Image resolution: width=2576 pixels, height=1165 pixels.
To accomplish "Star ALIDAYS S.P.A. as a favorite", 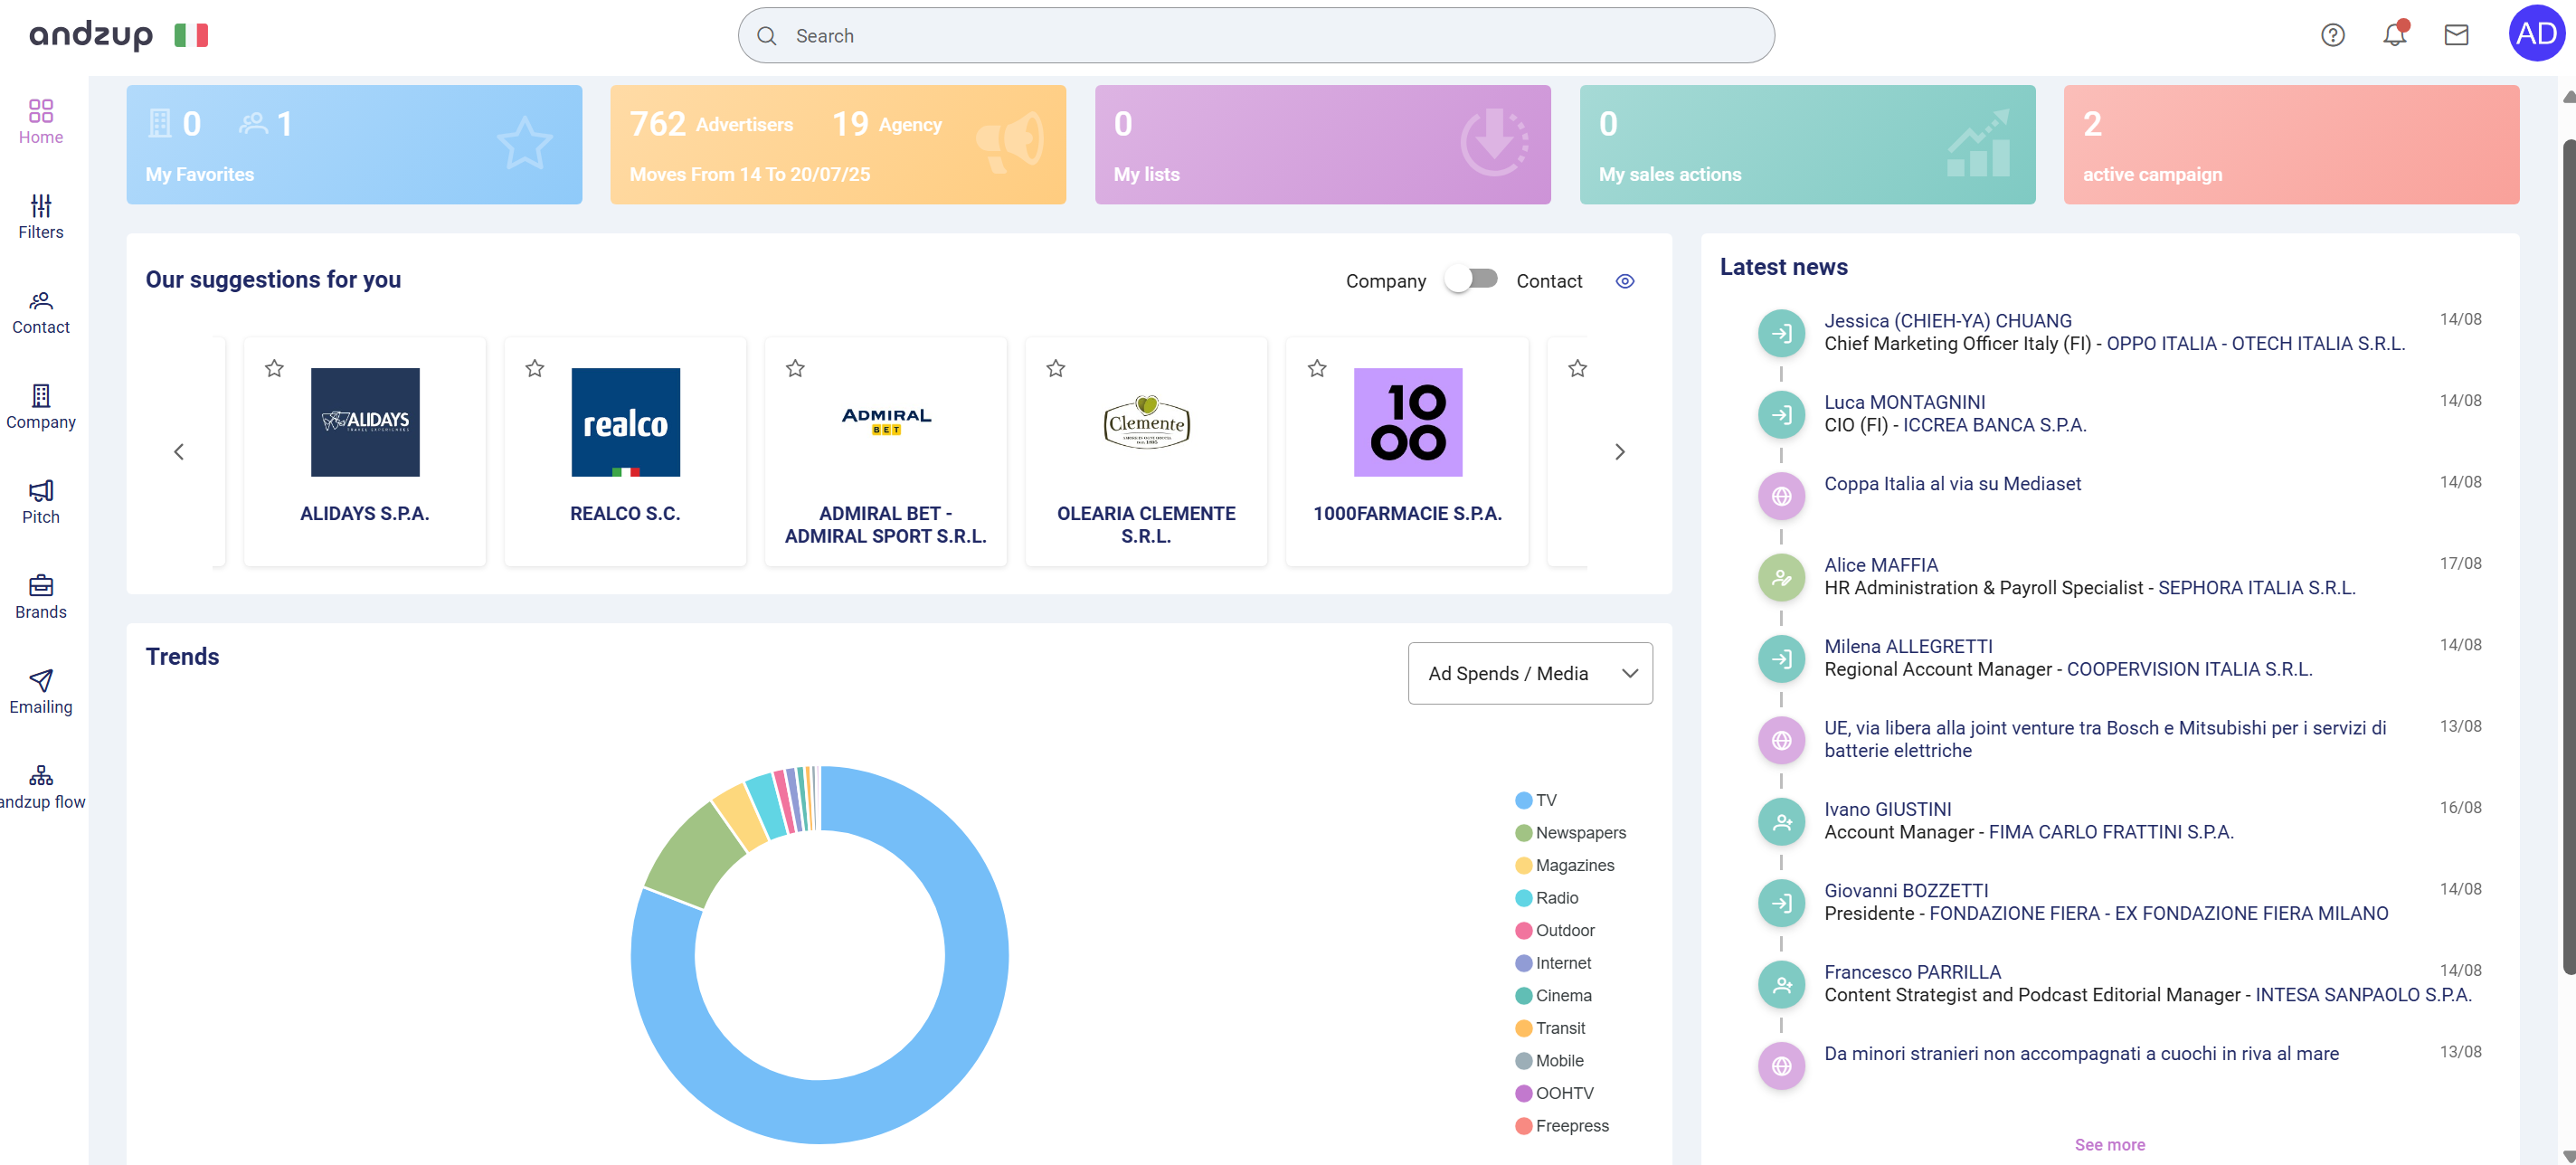I will click(x=273, y=368).
